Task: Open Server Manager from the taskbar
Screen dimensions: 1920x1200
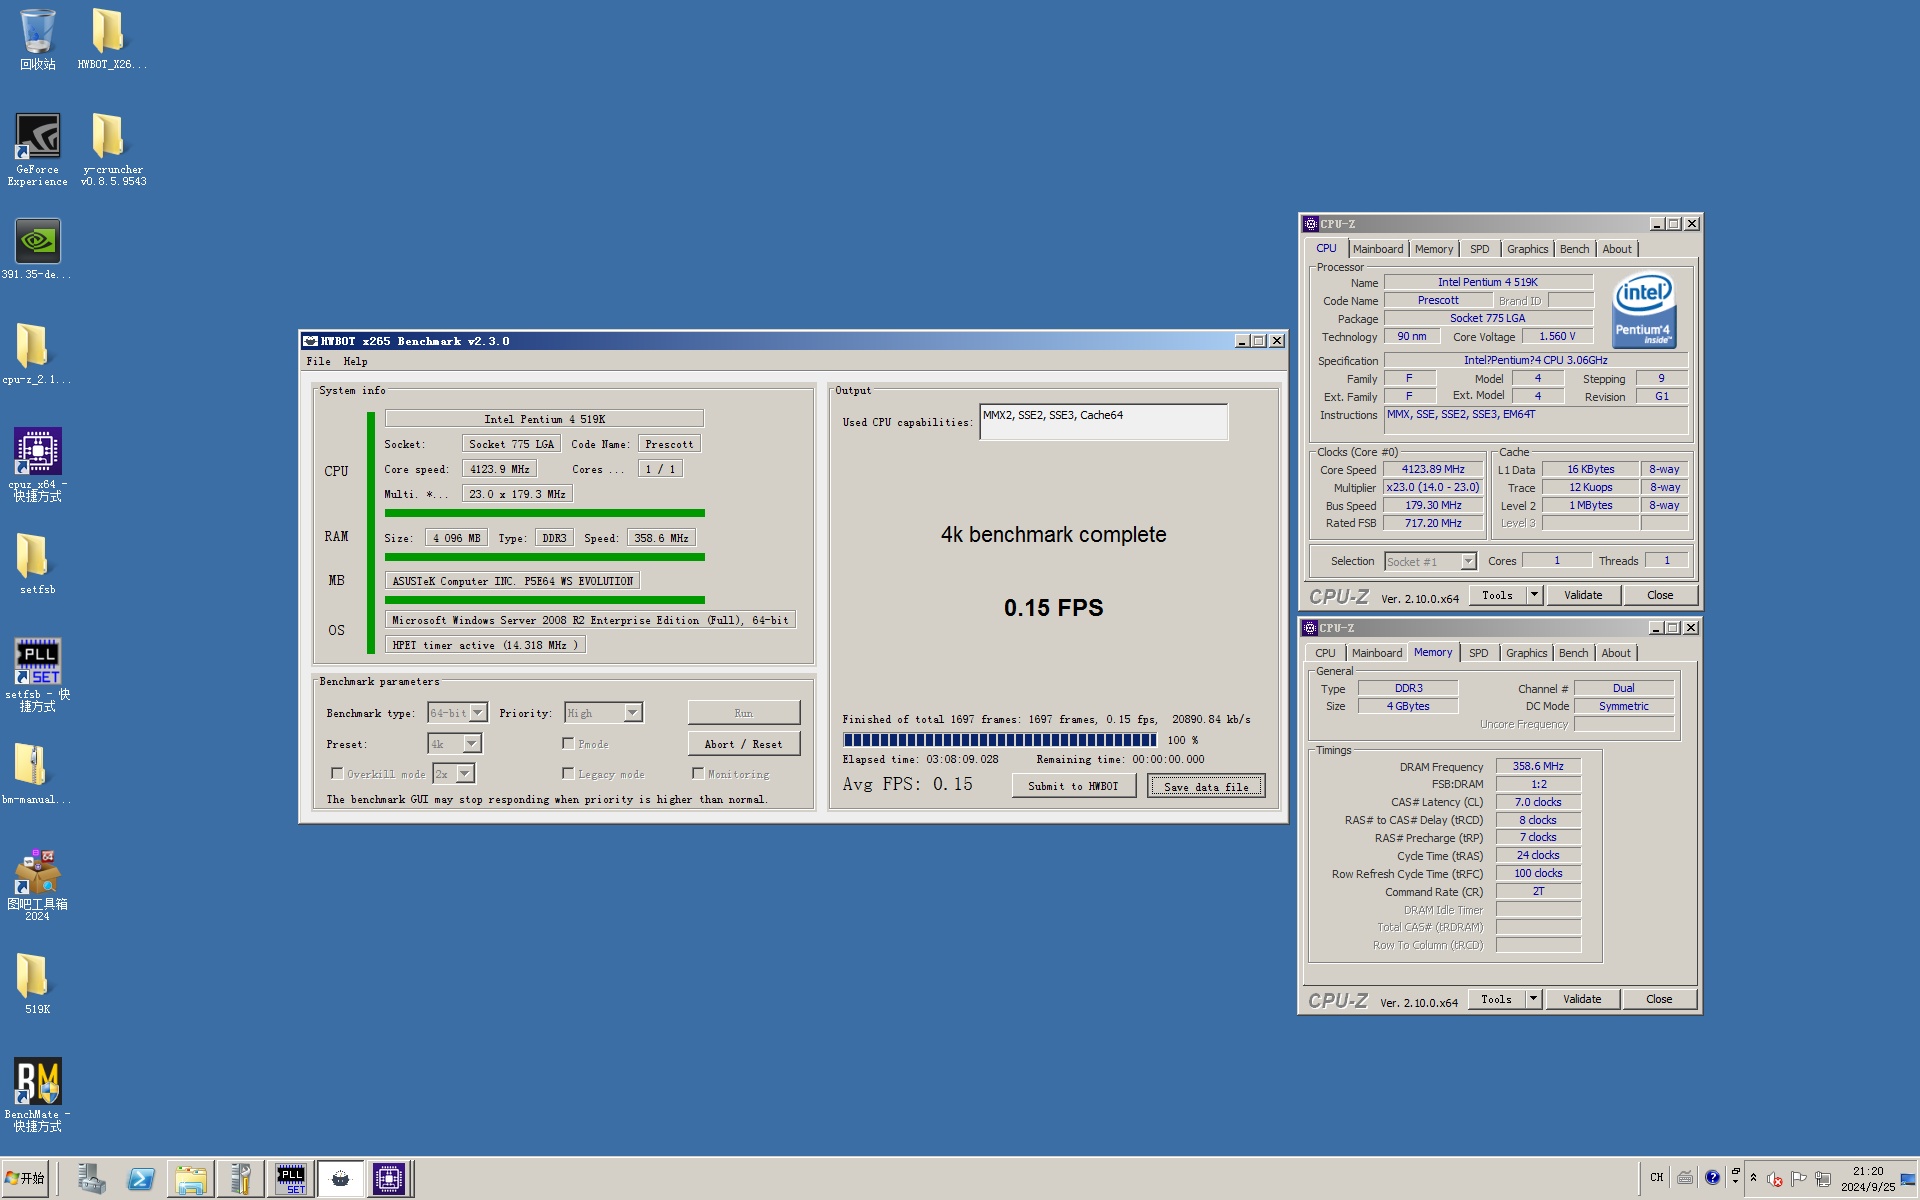Action: (x=92, y=1179)
